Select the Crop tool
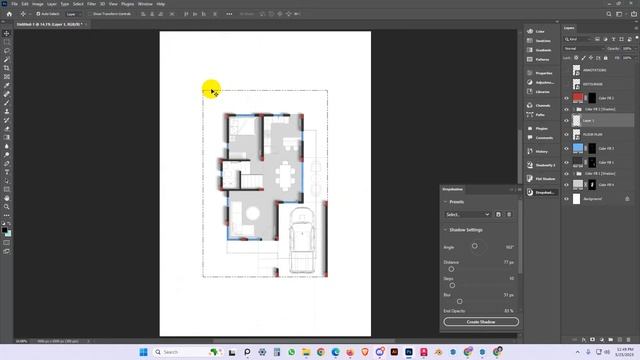This screenshot has width=640, height=360. point(7,68)
